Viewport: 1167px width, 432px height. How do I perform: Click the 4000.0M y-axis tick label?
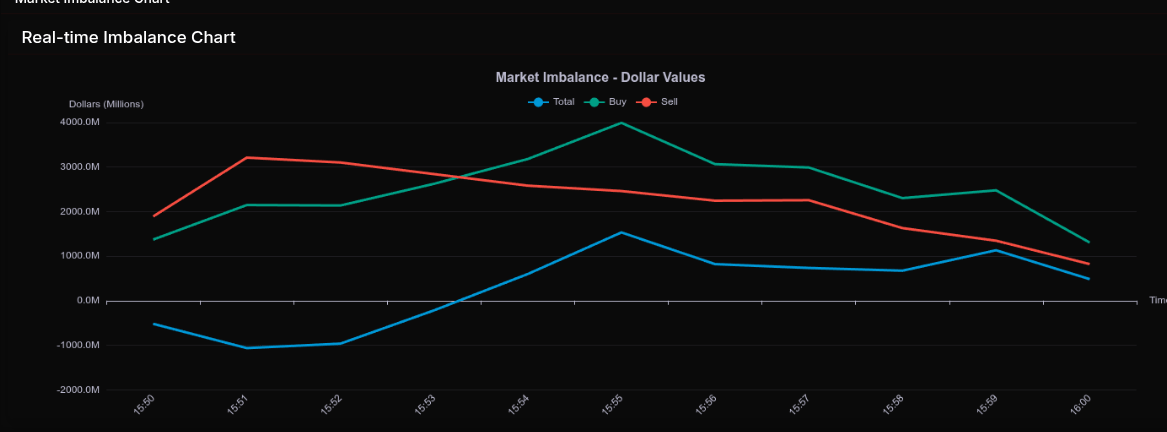79,122
